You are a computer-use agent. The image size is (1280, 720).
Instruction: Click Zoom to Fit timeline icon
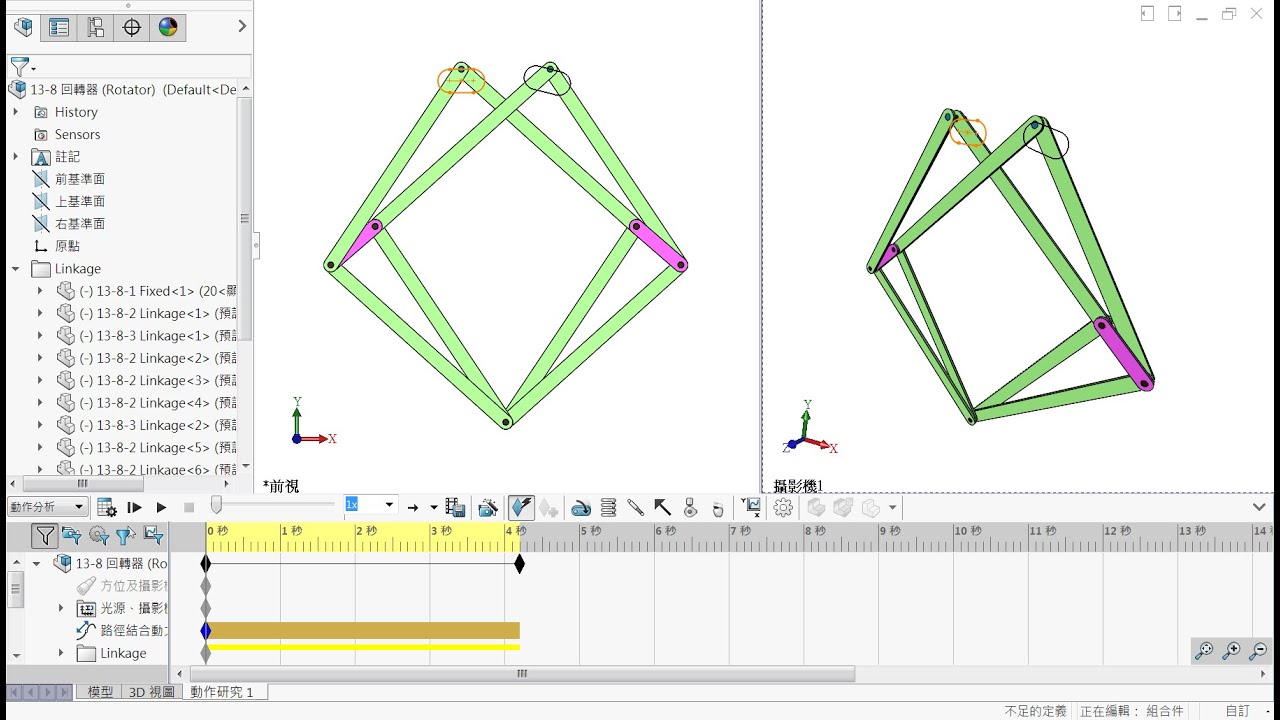coord(1204,650)
